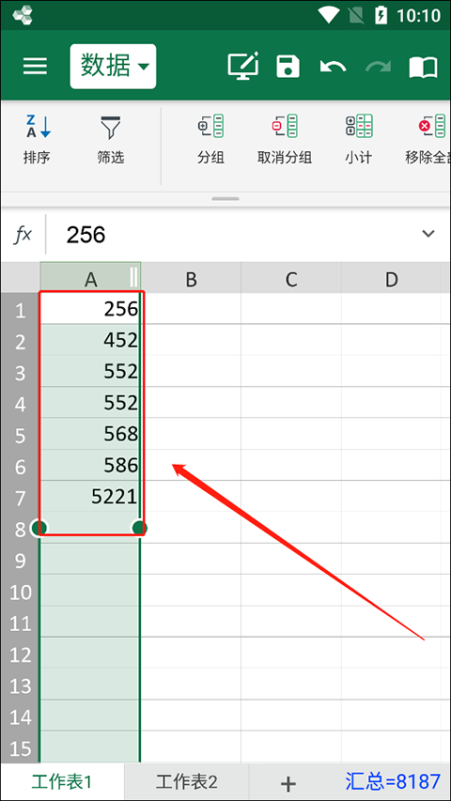Viewport: 451px width, 801px height.
Task: Tap the save disk icon
Action: (288, 66)
